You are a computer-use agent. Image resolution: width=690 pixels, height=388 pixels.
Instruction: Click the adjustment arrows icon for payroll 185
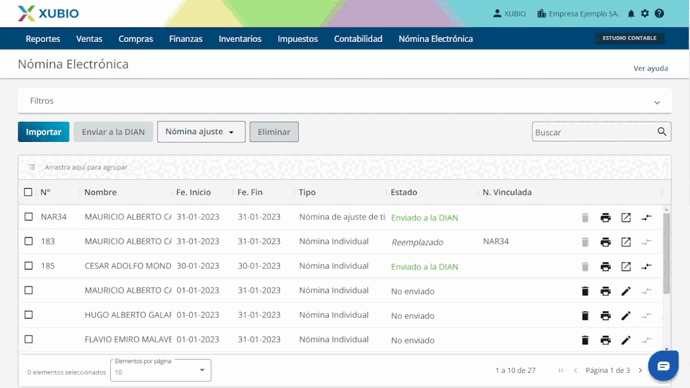[646, 267]
